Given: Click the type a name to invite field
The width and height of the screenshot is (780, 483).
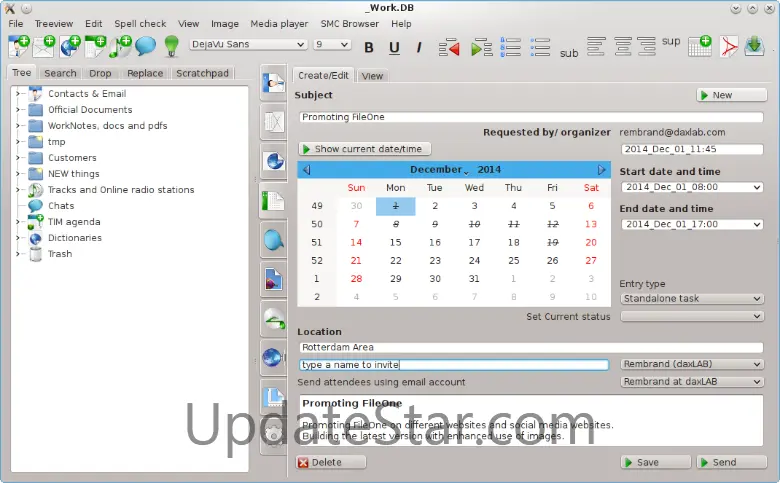Looking at the screenshot, I should 454,365.
